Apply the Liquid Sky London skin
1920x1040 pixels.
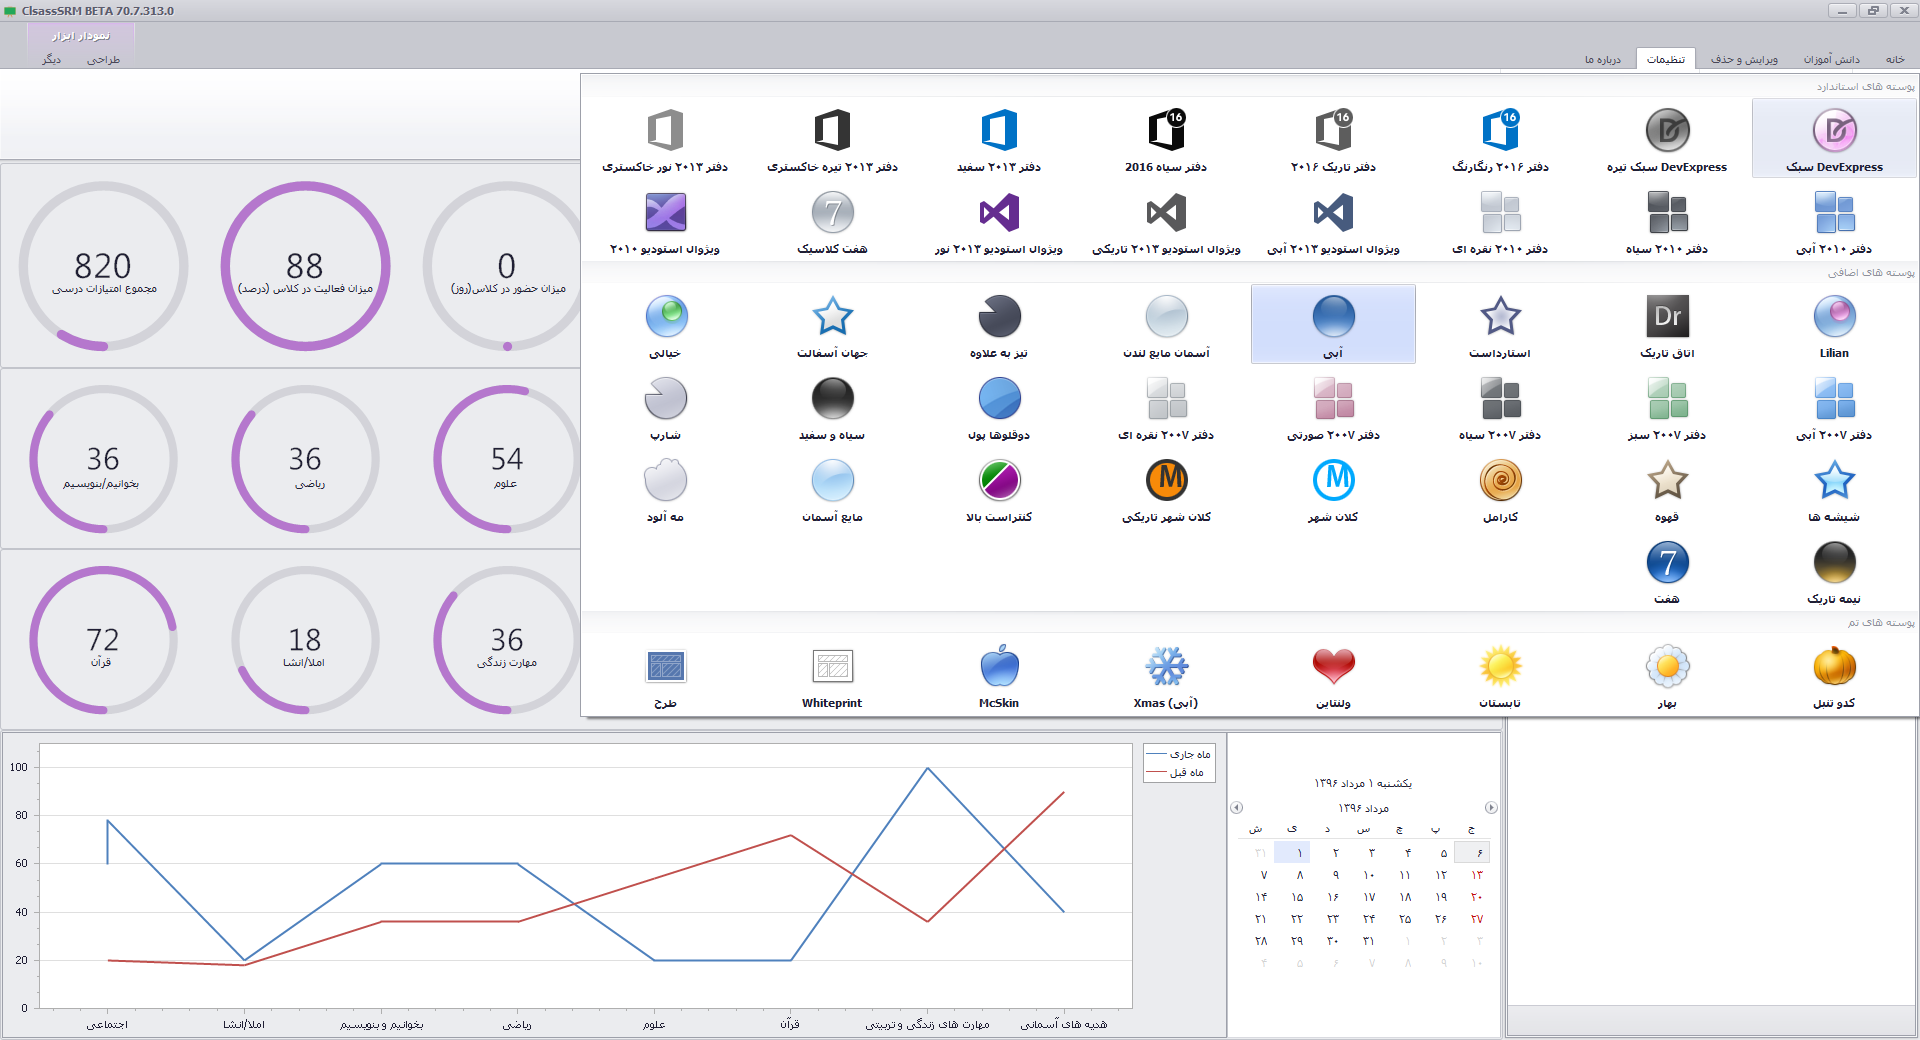pyautogui.click(x=1166, y=325)
